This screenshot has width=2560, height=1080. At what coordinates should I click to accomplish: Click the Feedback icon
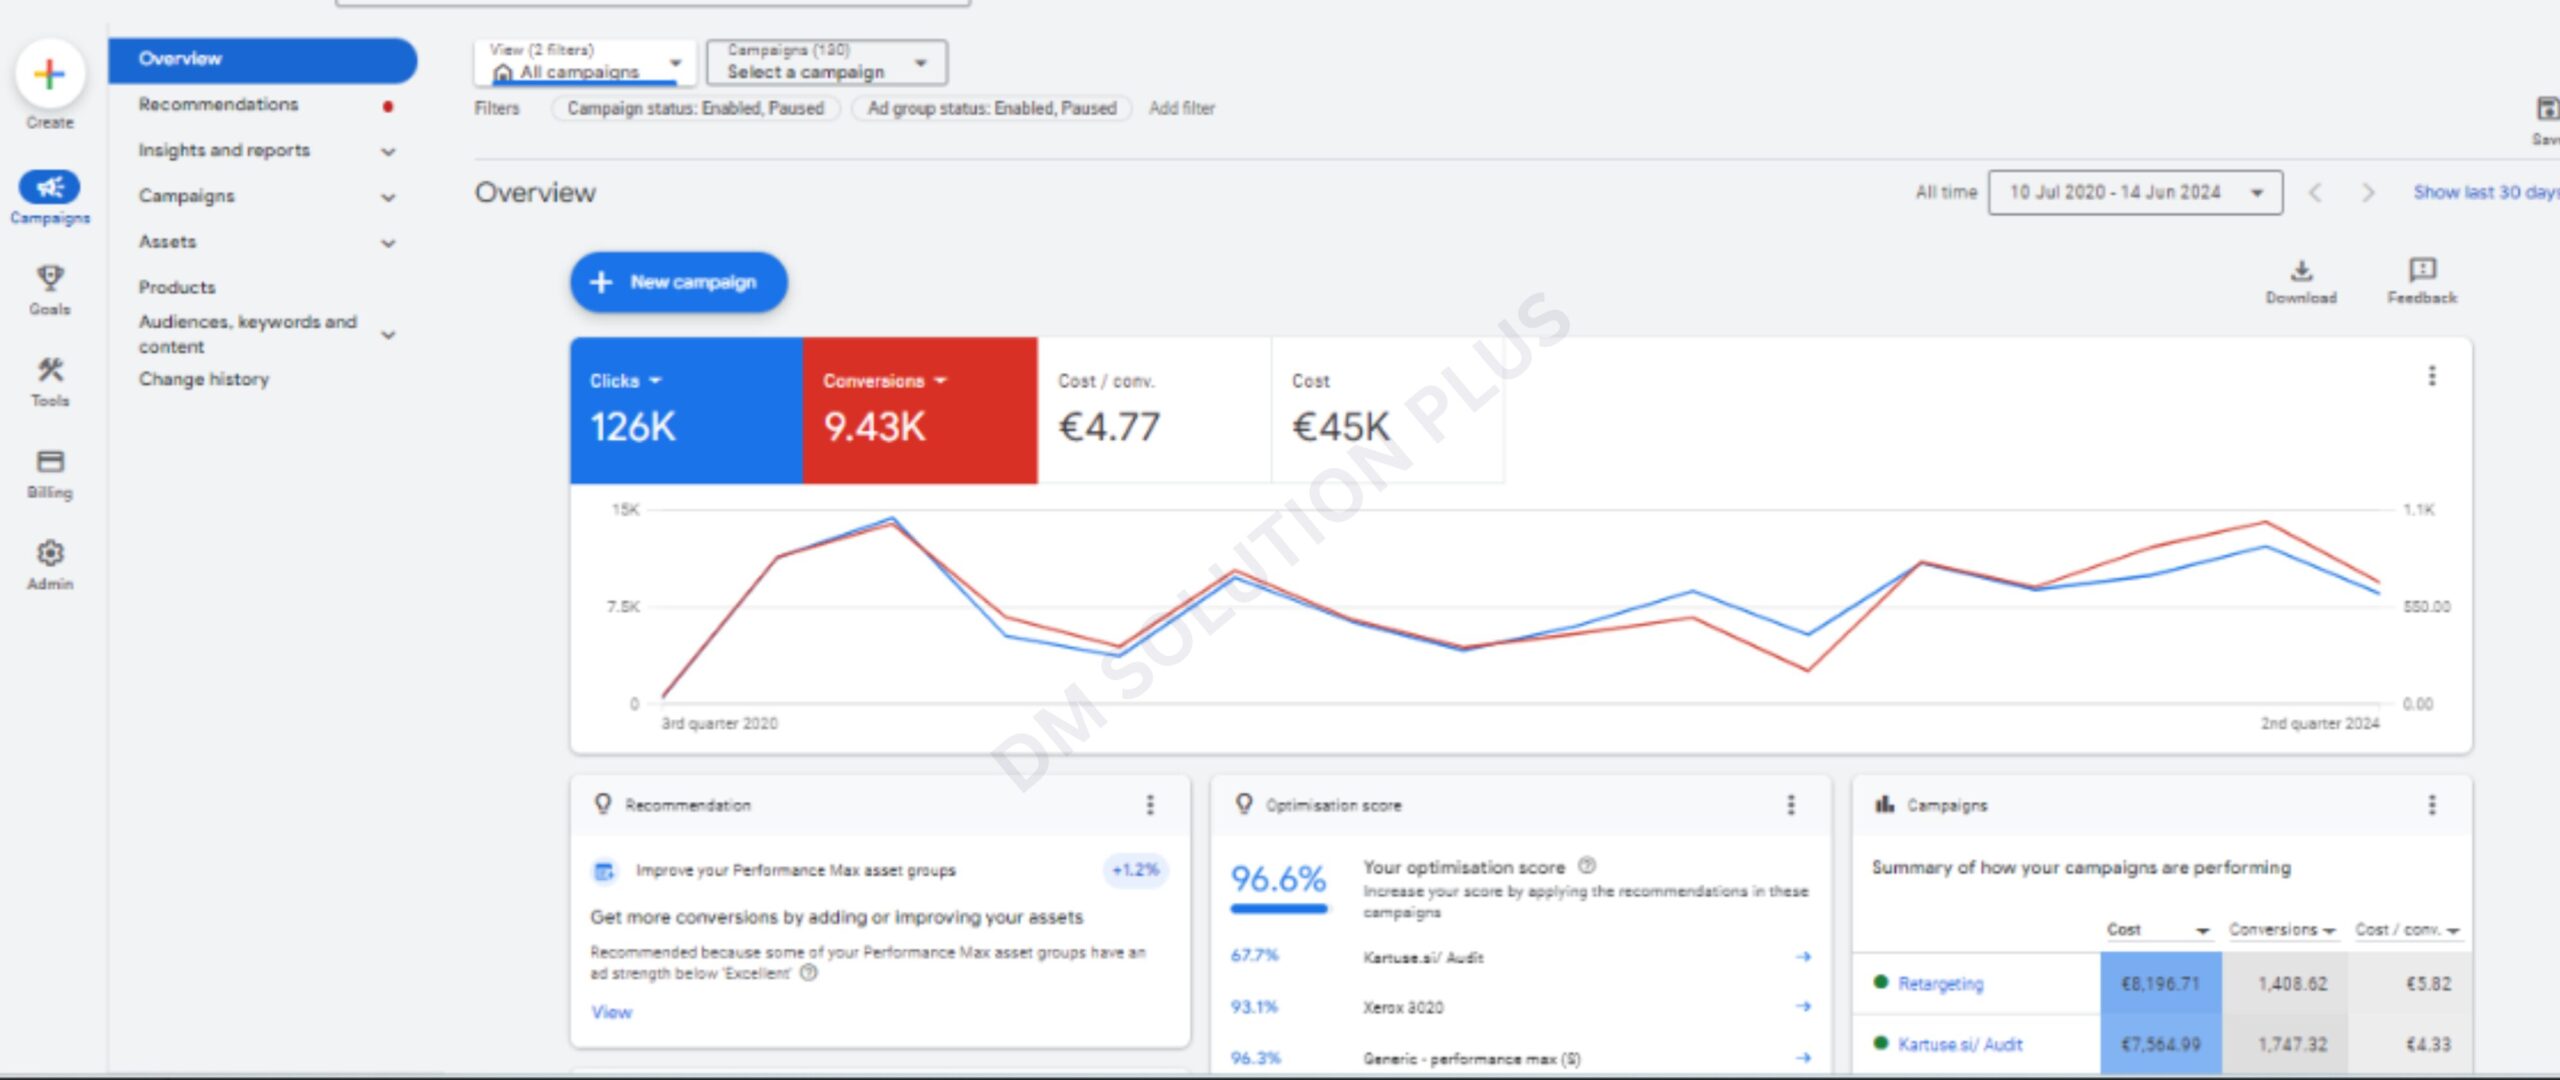click(x=2421, y=270)
